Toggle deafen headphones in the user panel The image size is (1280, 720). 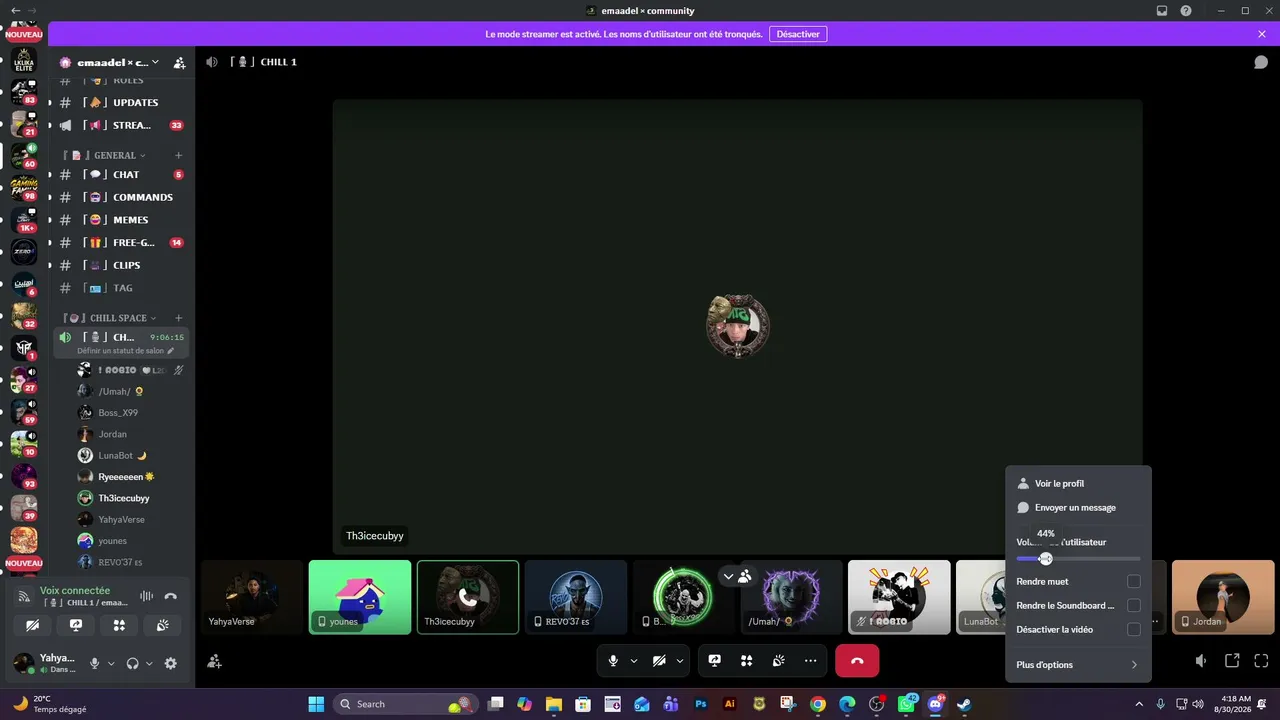132,663
